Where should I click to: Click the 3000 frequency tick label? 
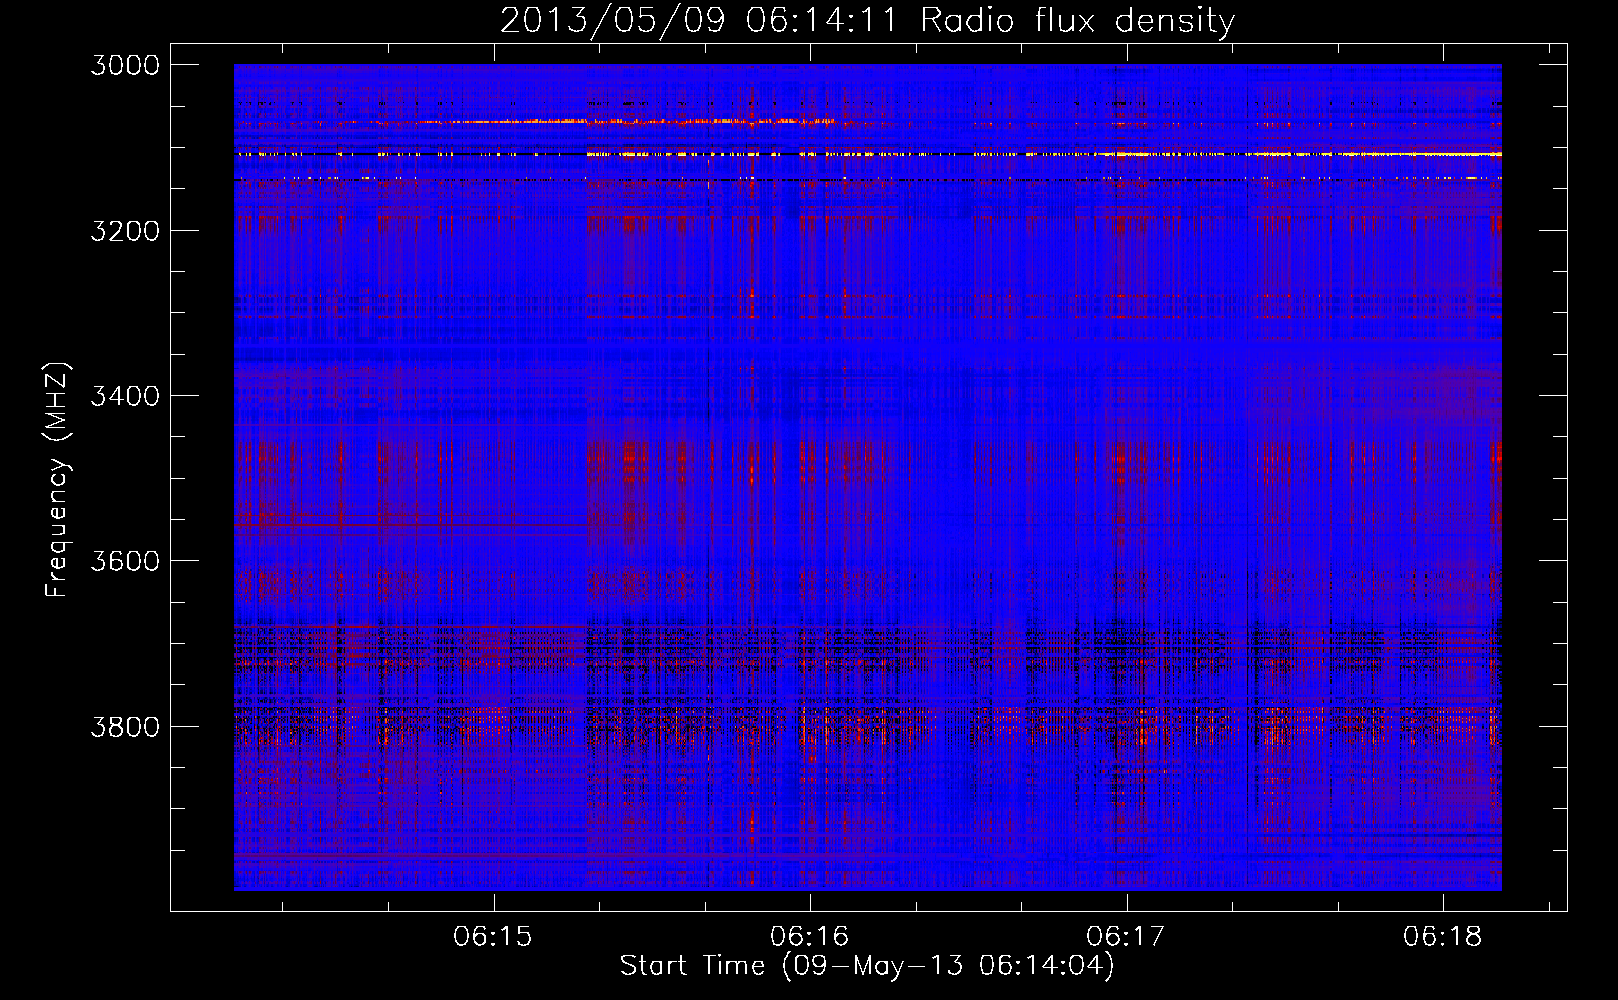(125, 65)
